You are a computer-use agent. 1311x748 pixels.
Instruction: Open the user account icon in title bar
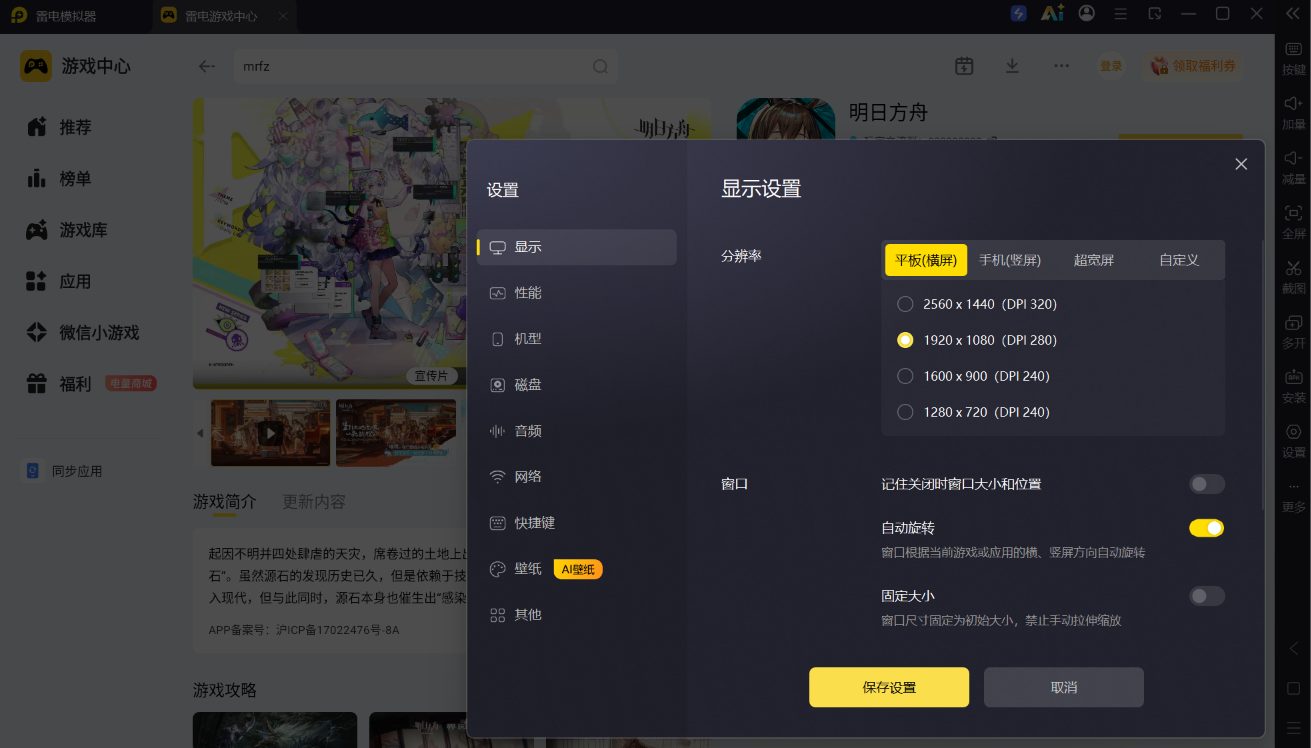coord(1087,14)
